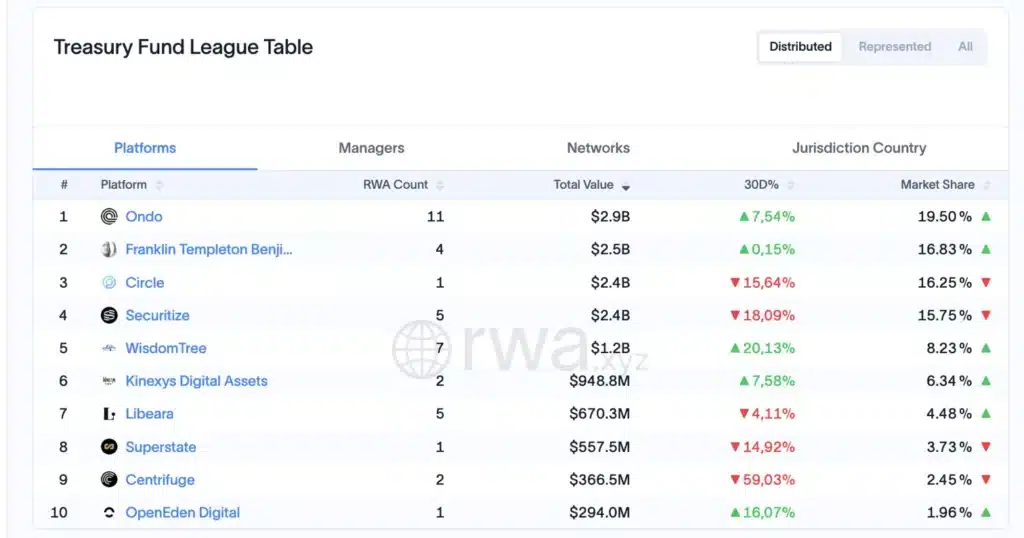Screen dimensions: 1024x538
Task: Switch to the All view toggle
Action: [965, 47]
